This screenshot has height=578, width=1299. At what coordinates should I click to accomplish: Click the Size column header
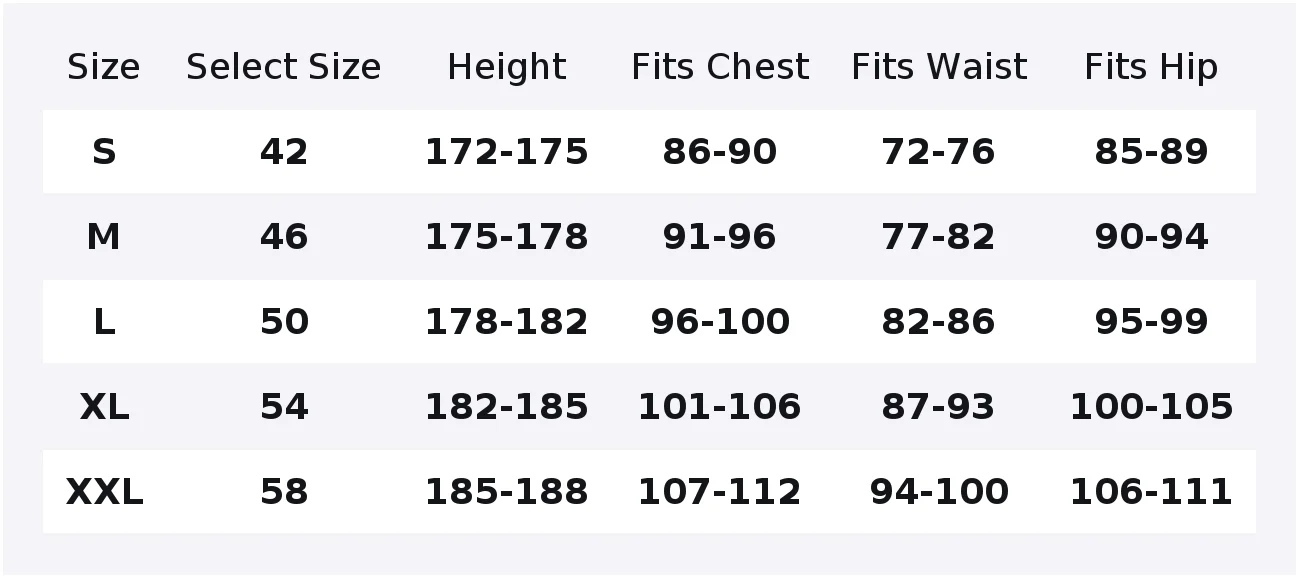(104, 67)
